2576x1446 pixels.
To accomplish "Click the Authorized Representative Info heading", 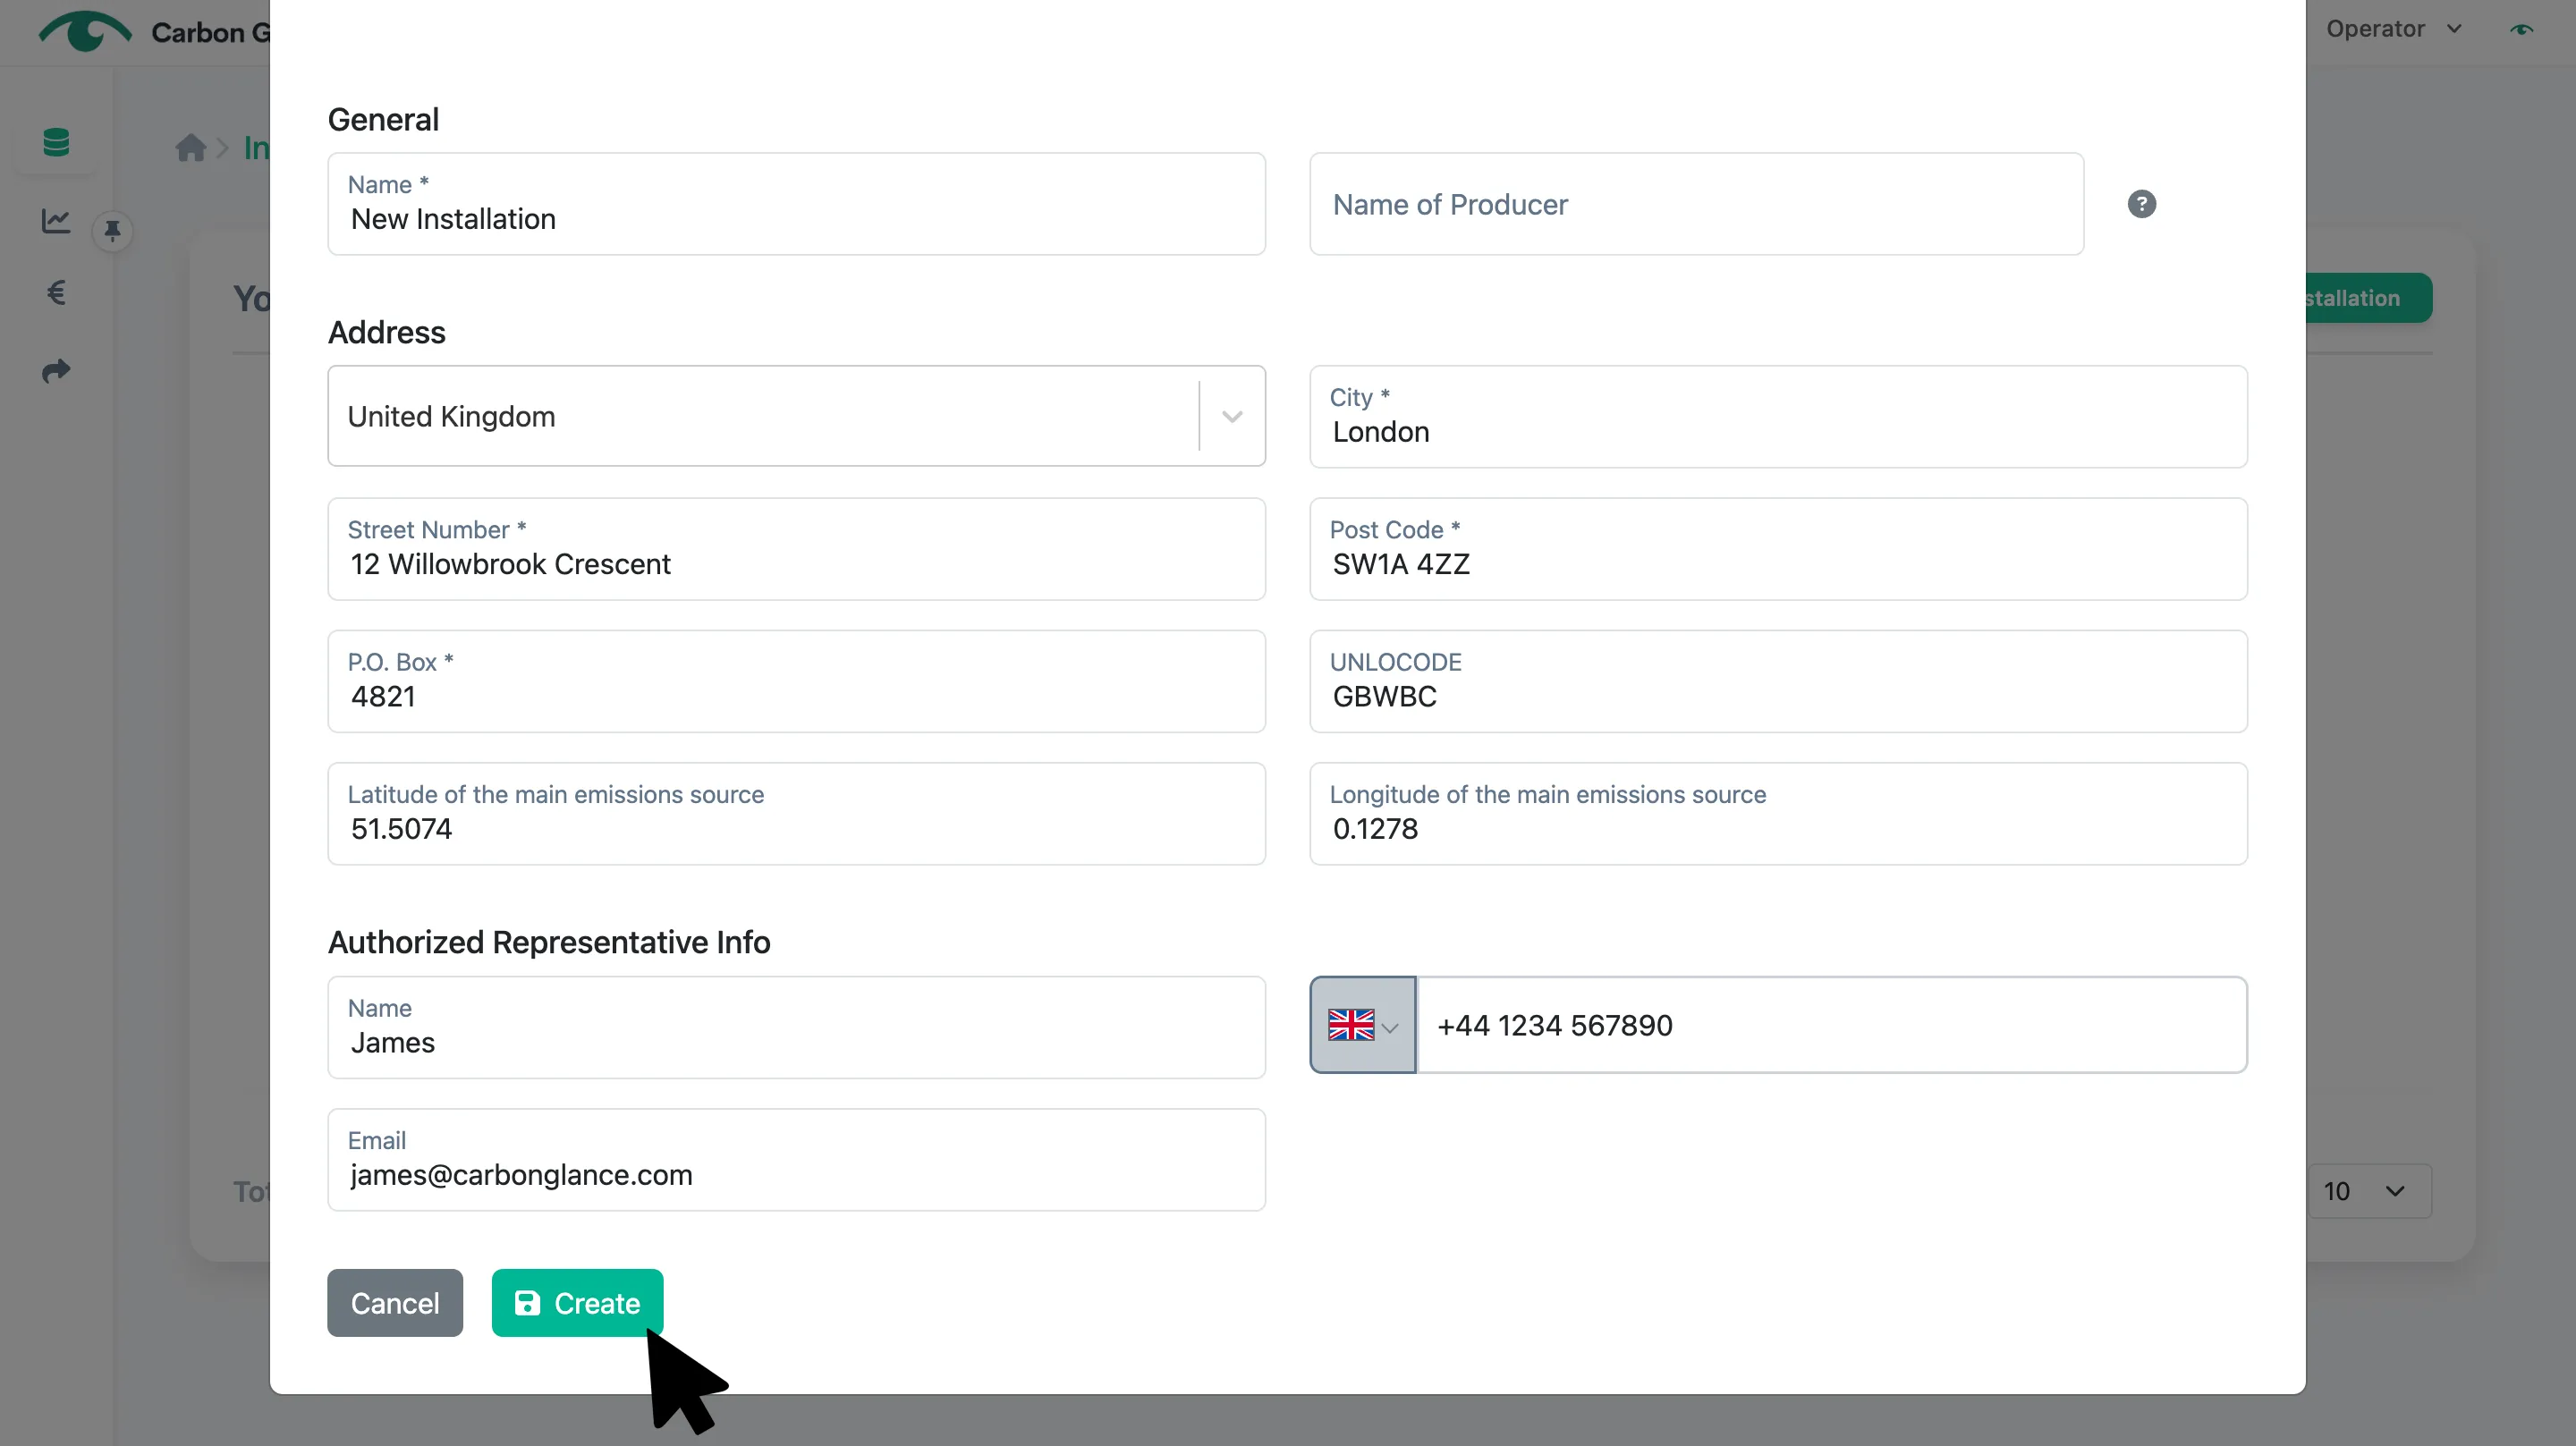I will [549, 942].
